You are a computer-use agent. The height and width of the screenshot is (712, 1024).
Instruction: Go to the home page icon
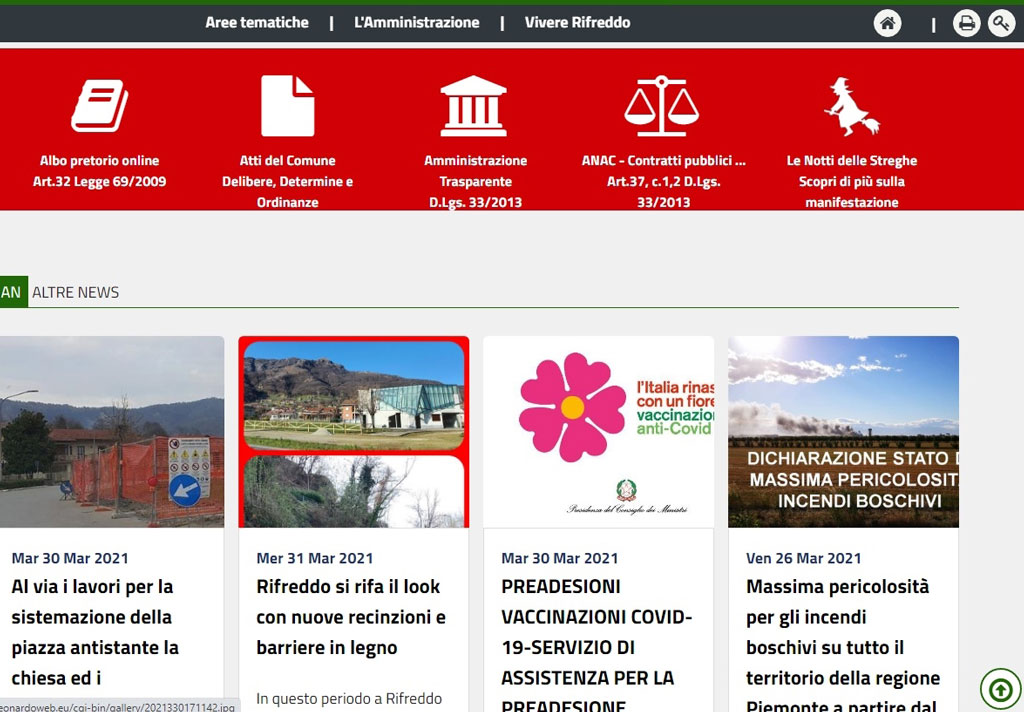(x=887, y=24)
